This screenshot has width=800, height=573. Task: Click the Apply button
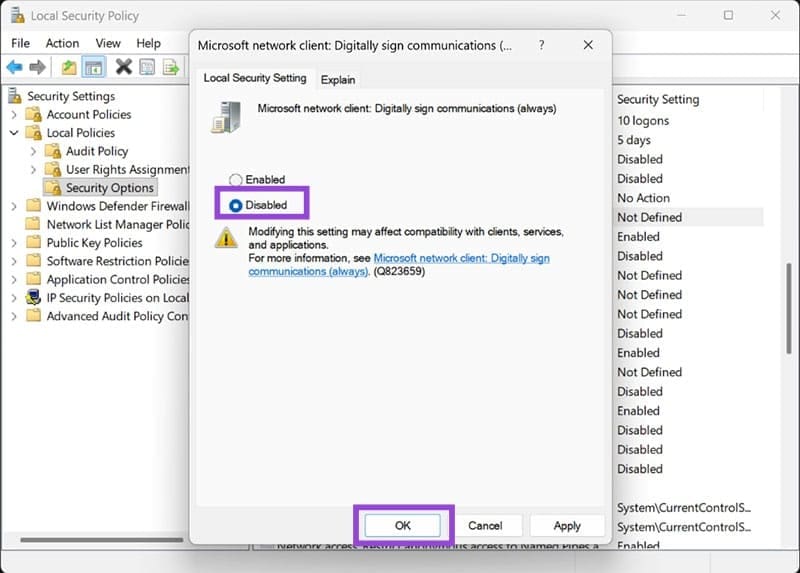click(567, 526)
